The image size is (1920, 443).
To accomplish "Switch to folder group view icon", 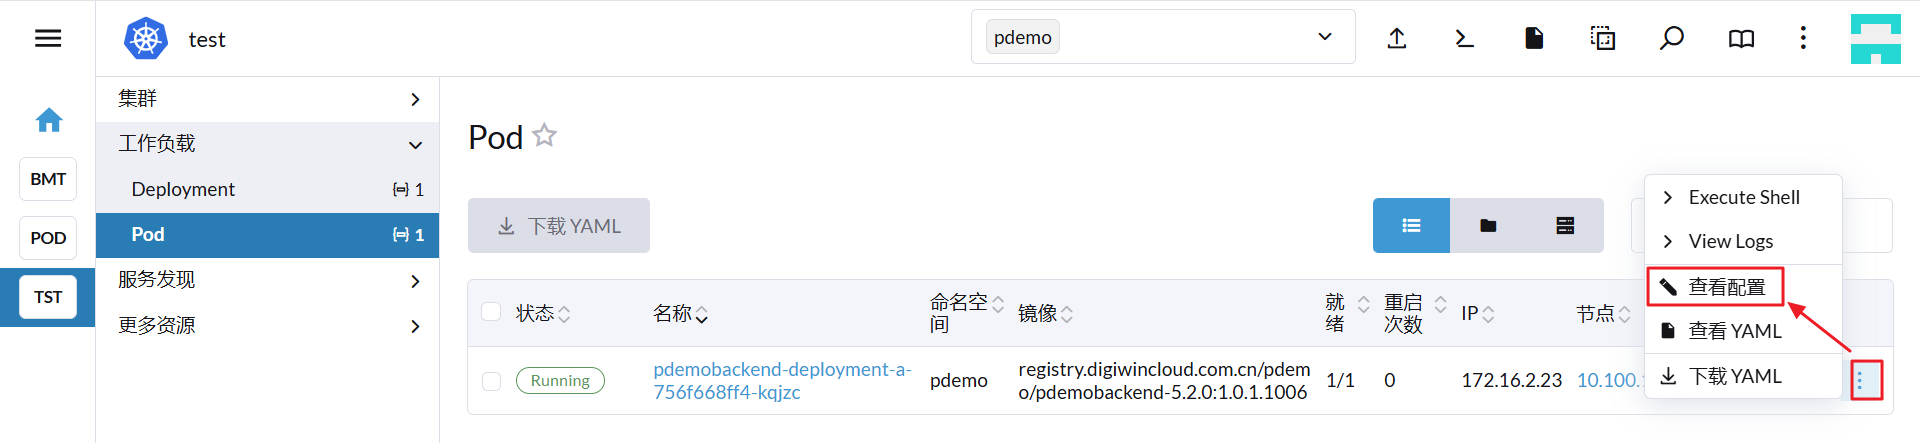I will coord(1488,225).
